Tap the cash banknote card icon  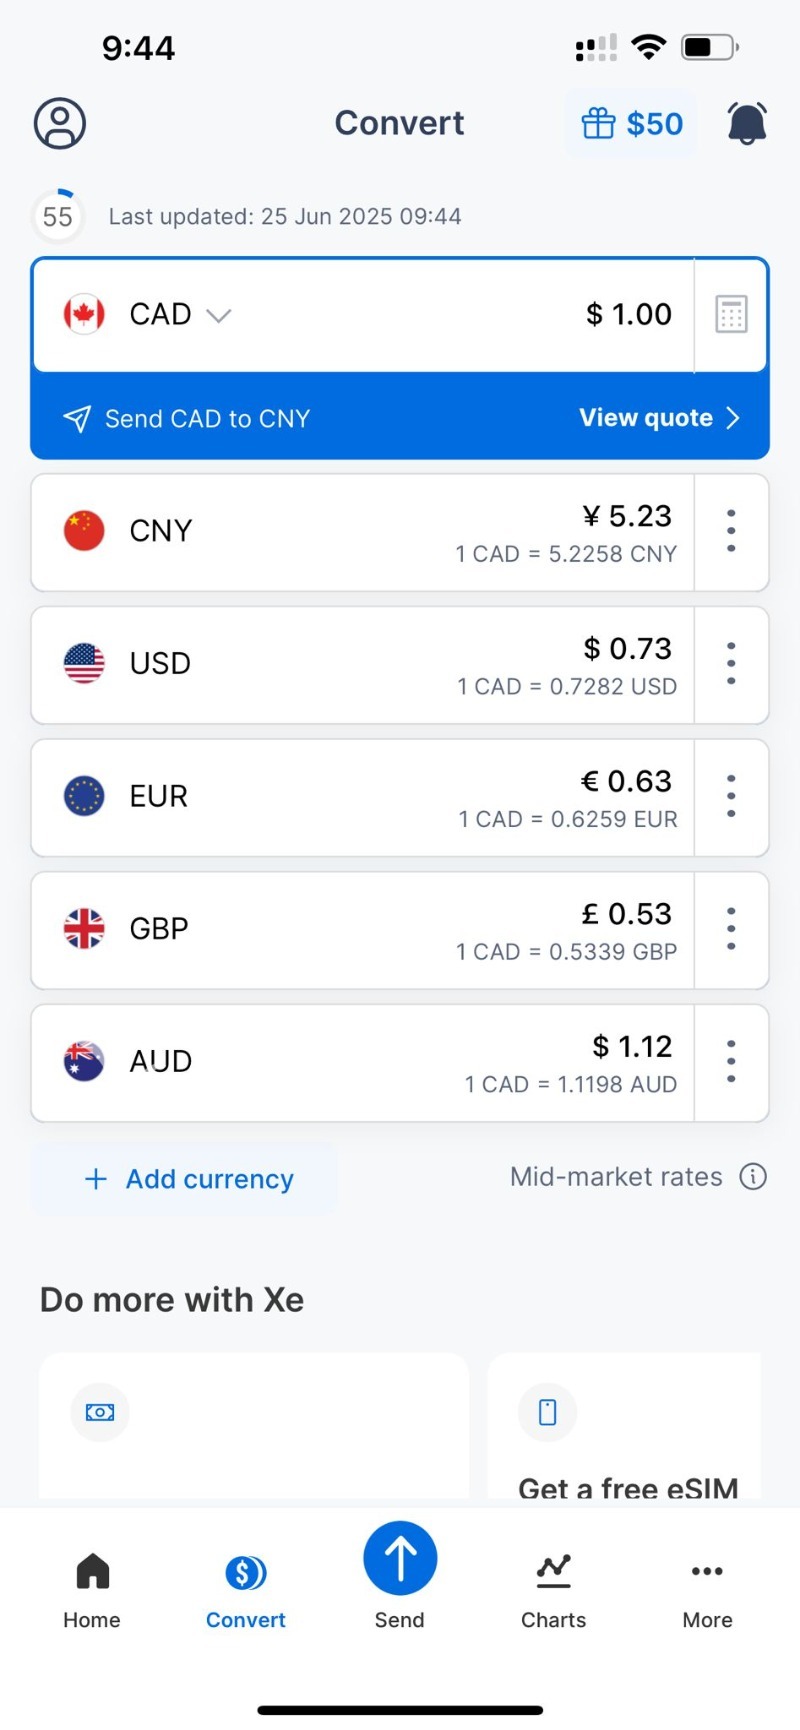point(100,1412)
